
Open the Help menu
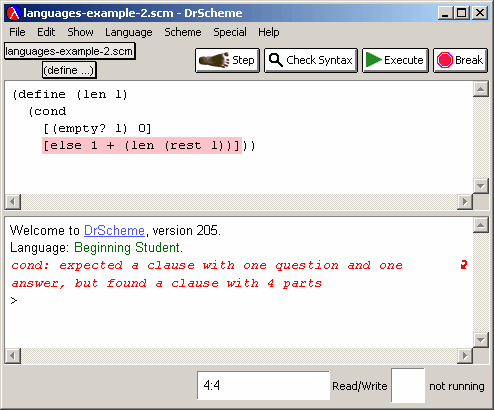coord(269,32)
